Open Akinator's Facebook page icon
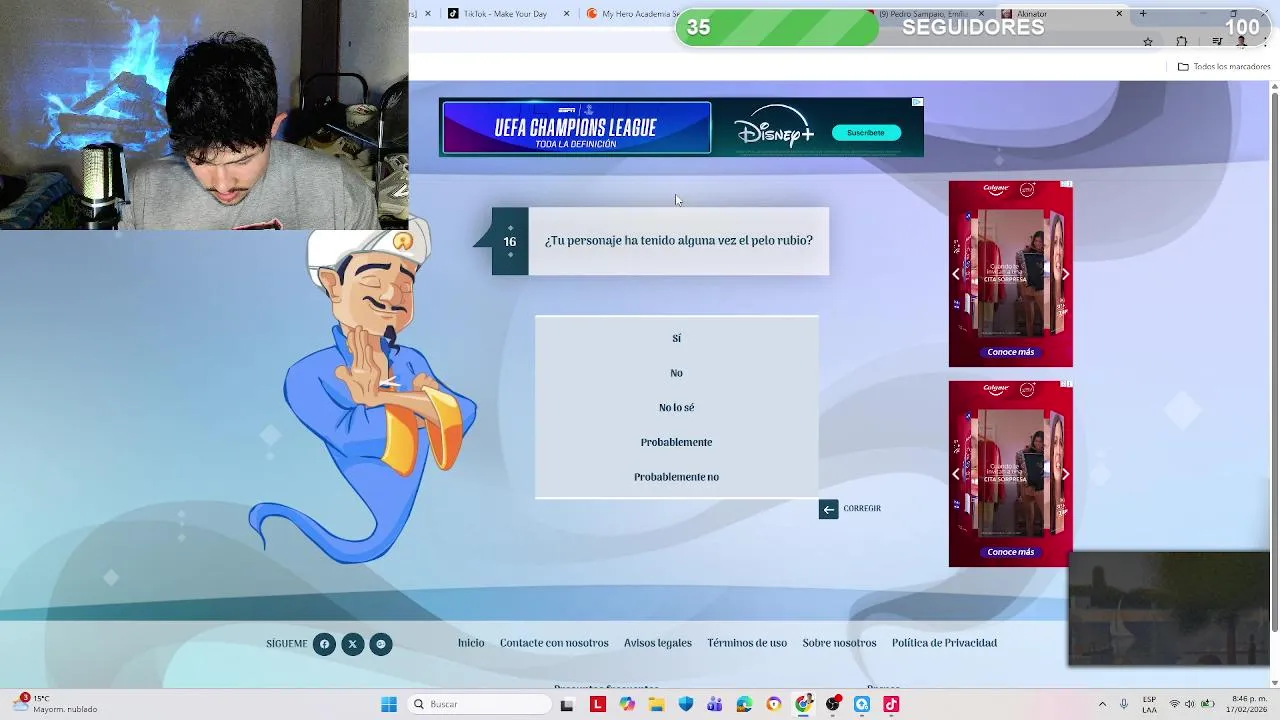 point(324,644)
